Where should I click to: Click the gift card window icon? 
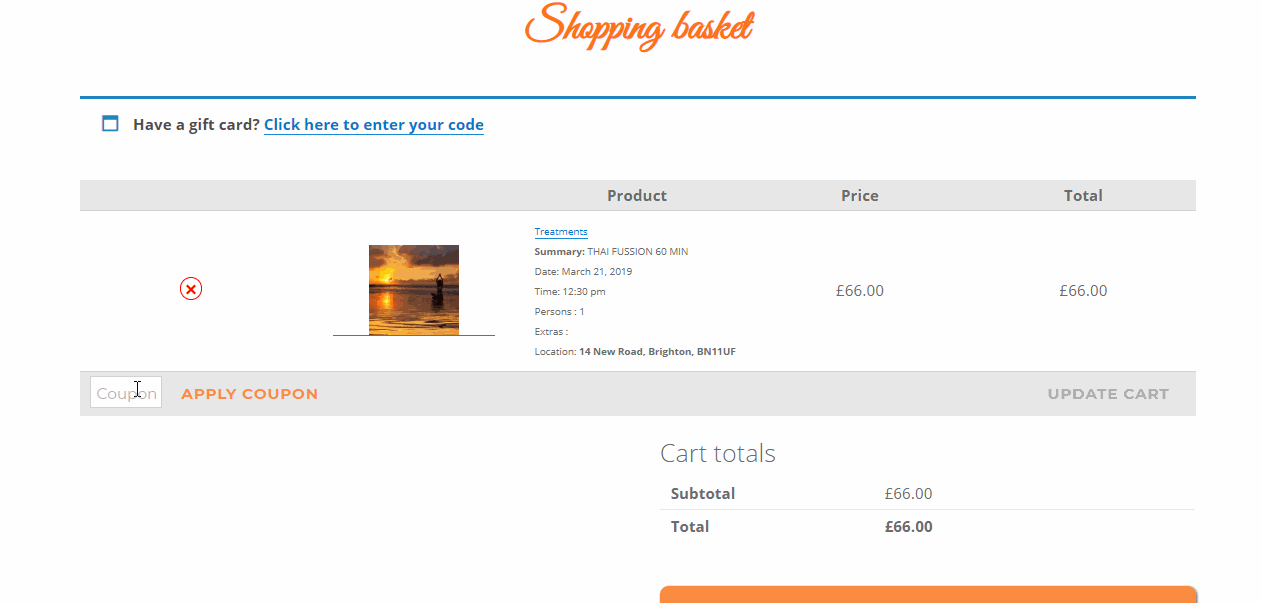110,124
